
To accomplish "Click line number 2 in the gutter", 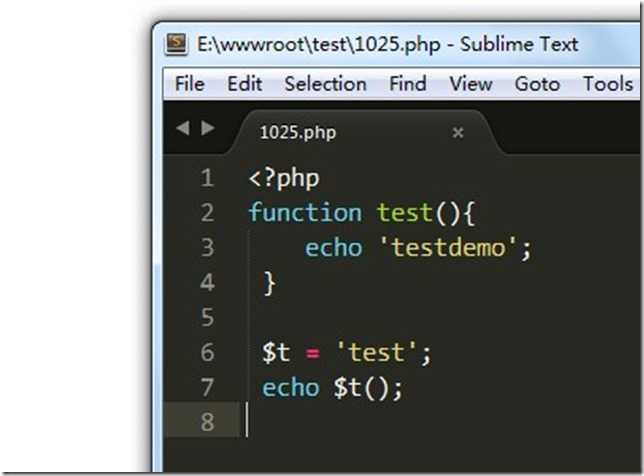I will [207, 212].
